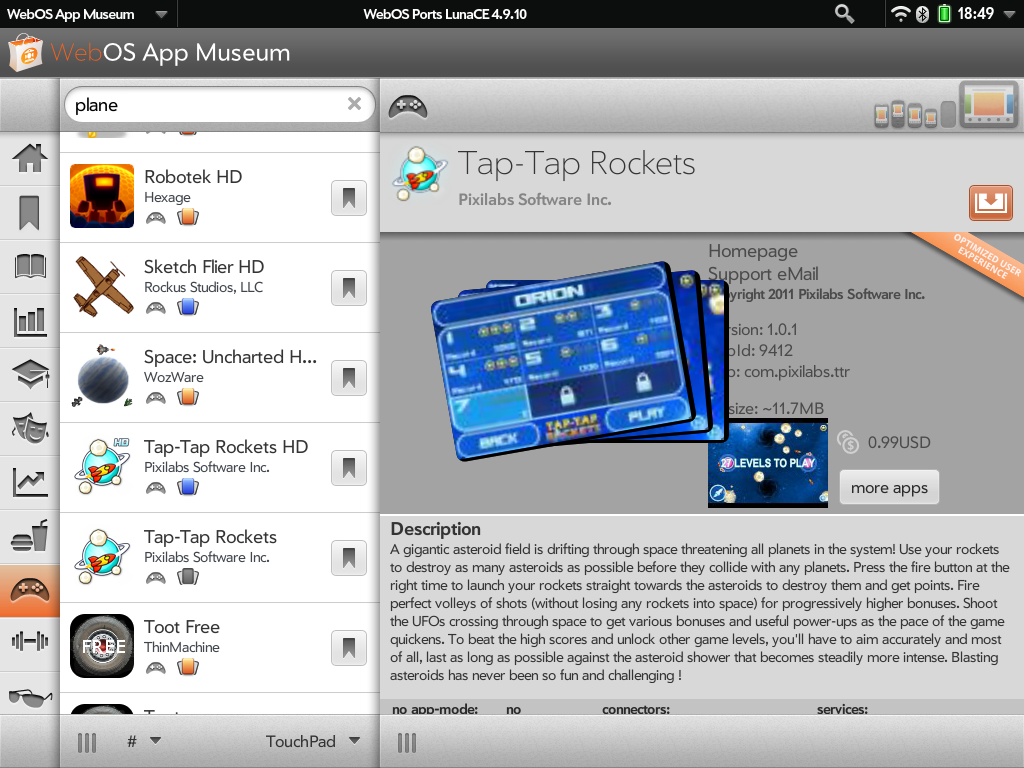Clear the search field text
The height and width of the screenshot is (768, 1024).
[354, 104]
